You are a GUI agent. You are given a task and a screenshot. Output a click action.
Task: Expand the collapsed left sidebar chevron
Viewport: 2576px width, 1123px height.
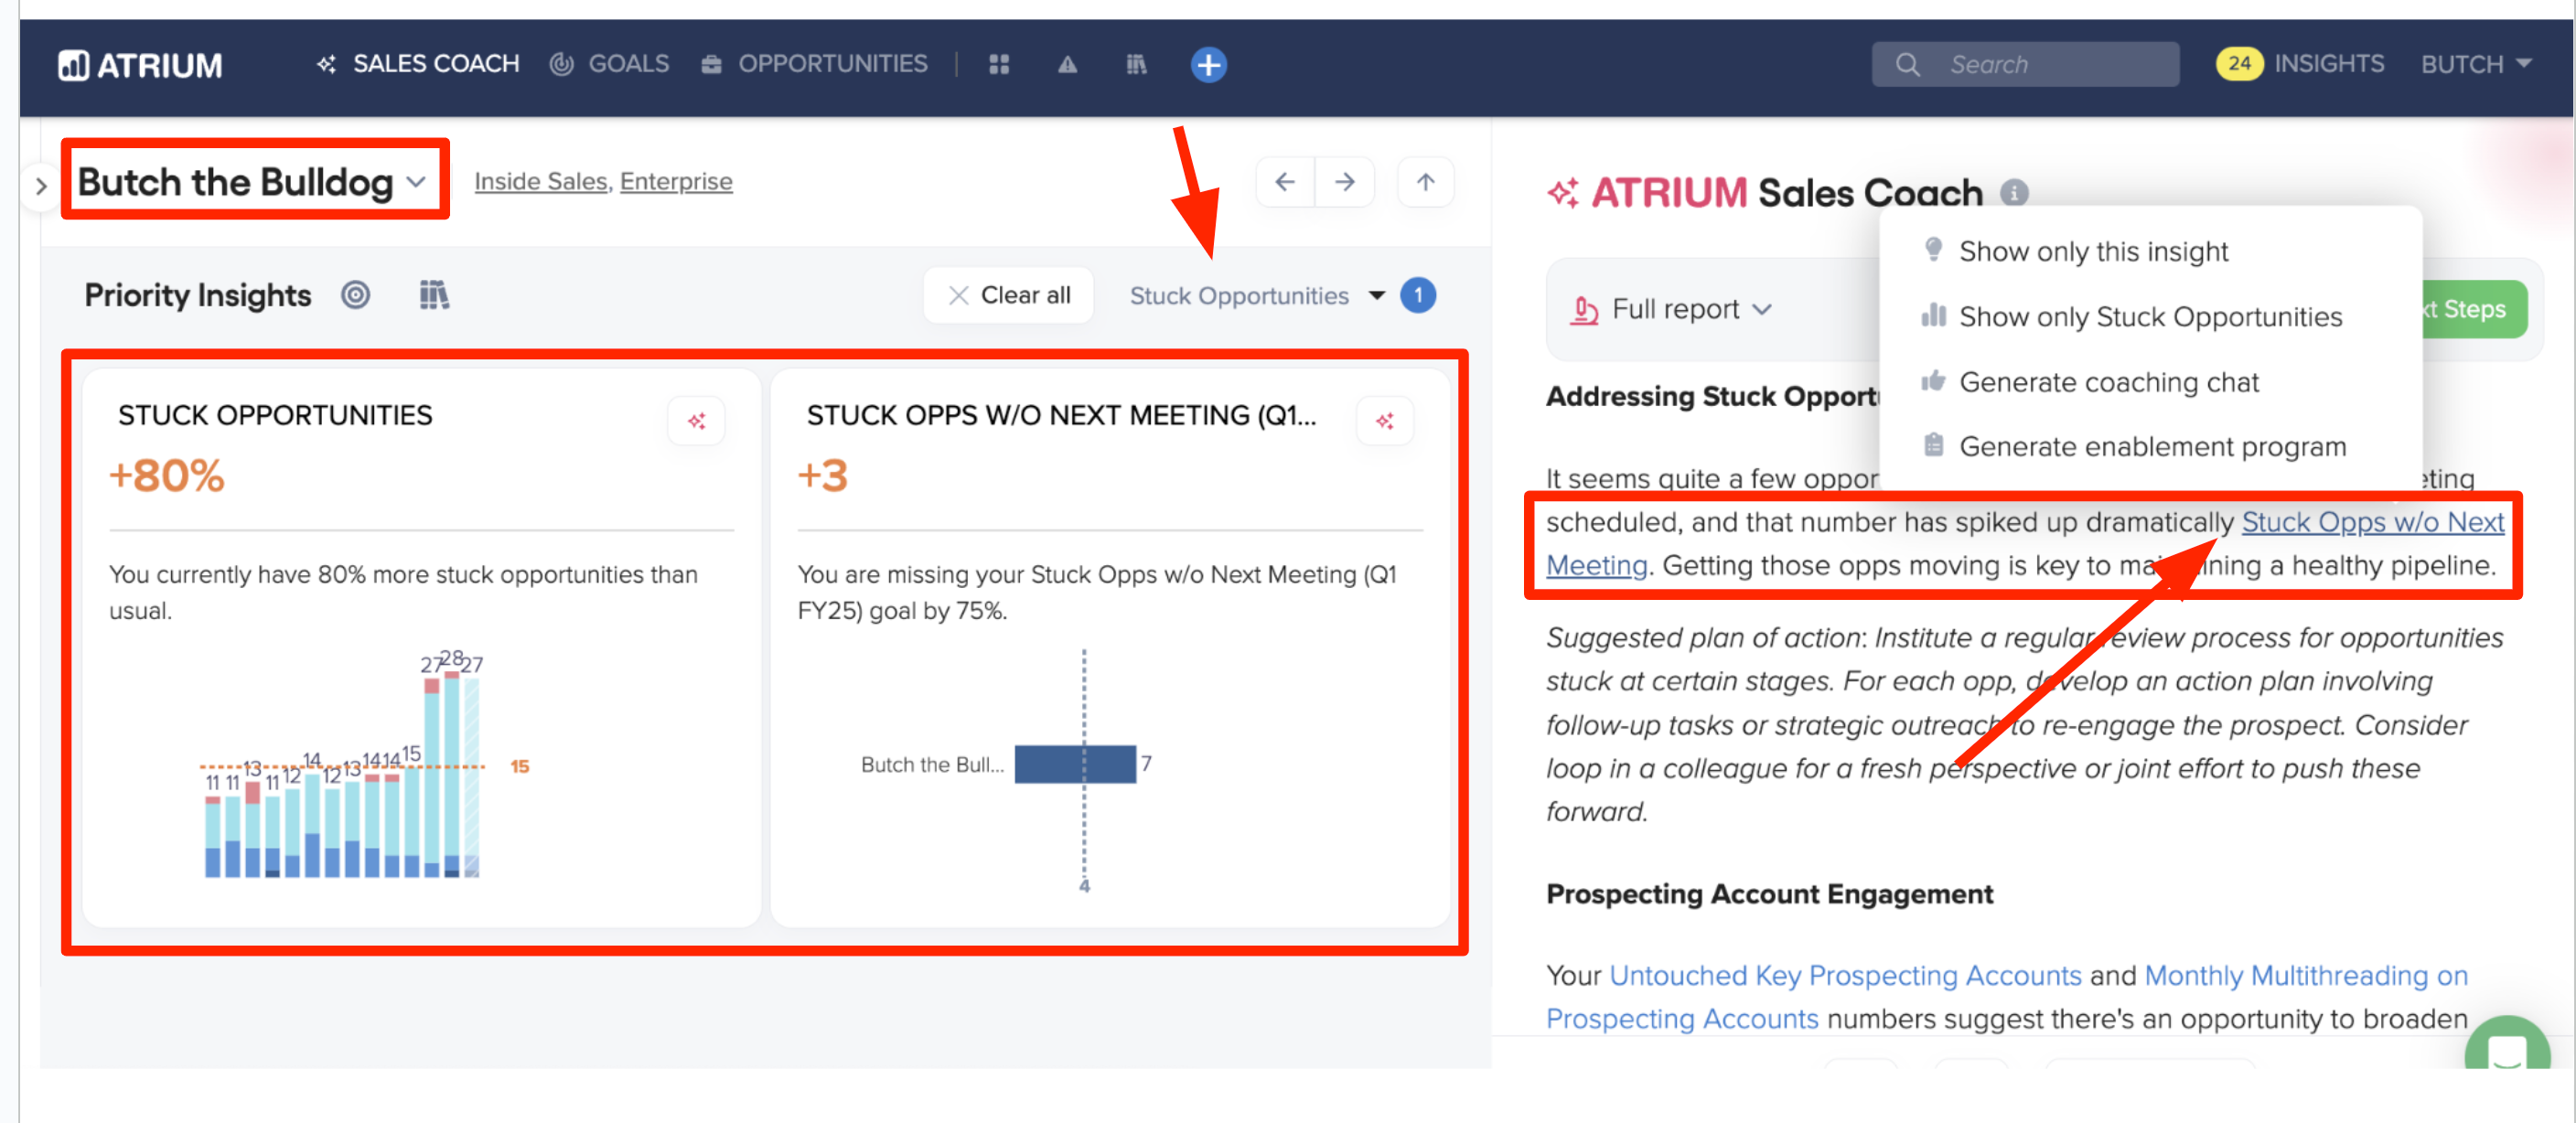pos(41,186)
